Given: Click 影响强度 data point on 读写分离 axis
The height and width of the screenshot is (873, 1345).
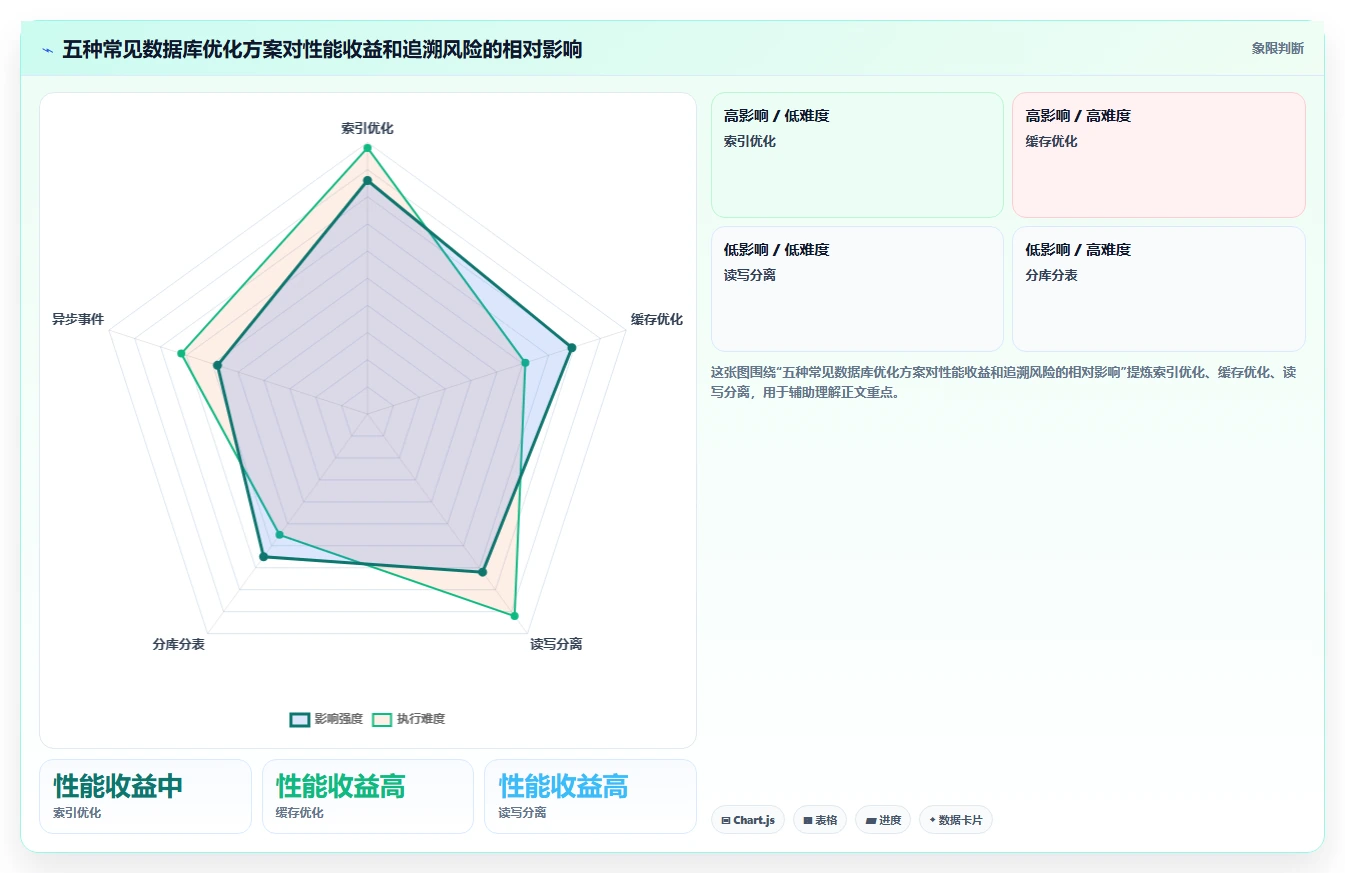Looking at the screenshot, I should click(482, 572).
